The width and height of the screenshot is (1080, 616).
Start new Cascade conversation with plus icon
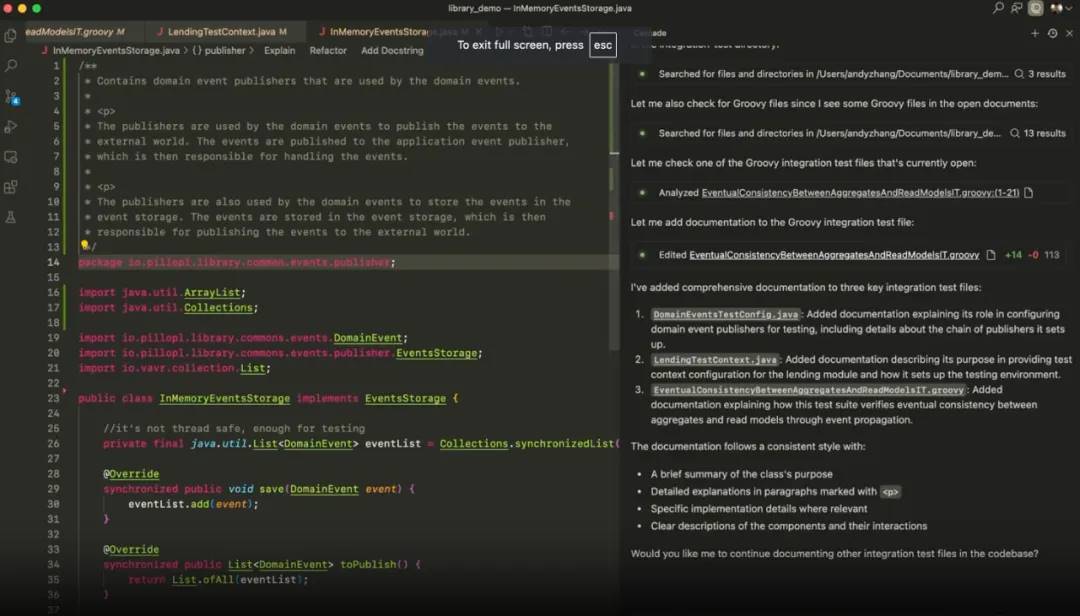point(1035,33)
